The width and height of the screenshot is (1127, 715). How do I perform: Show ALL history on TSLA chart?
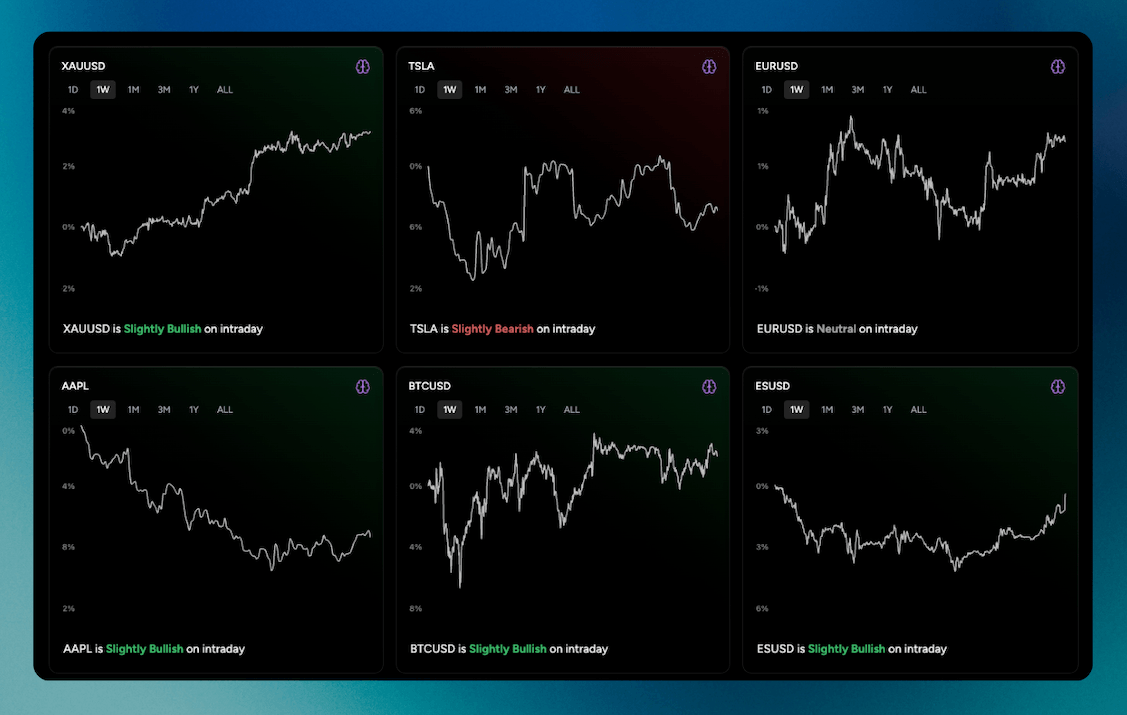(571, 90)
